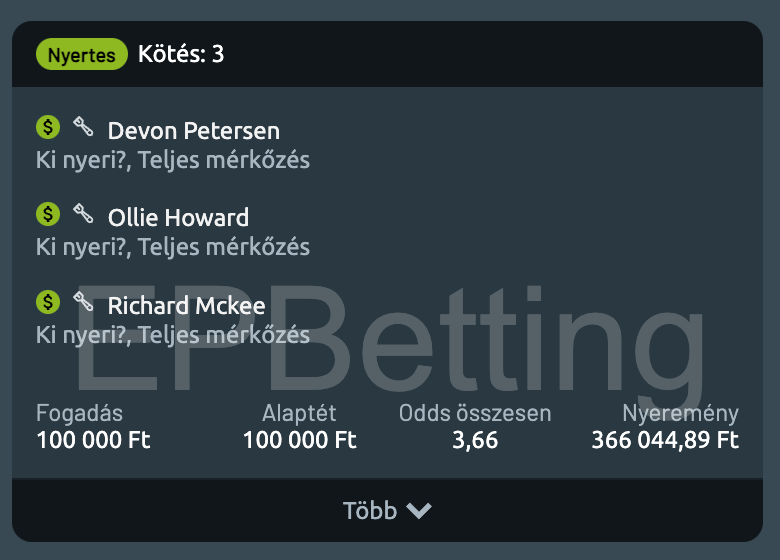Click the market description under Richard Mckee
The width and height of the screenshot is (780, 560).
(173, 334)
